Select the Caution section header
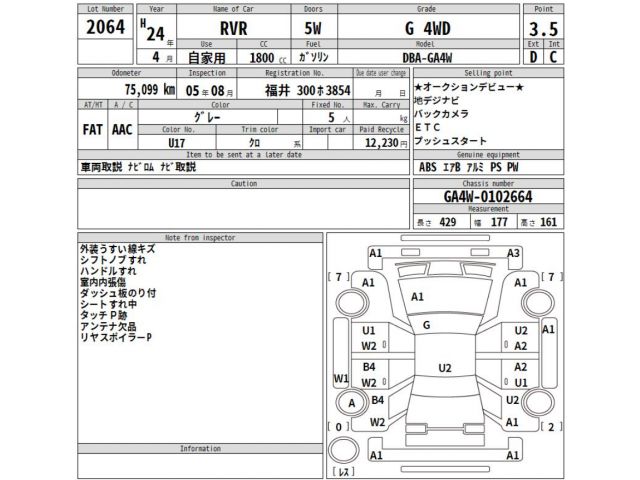Image resolution: width=640 pixels, height=480 pixels. pos(244,184)
